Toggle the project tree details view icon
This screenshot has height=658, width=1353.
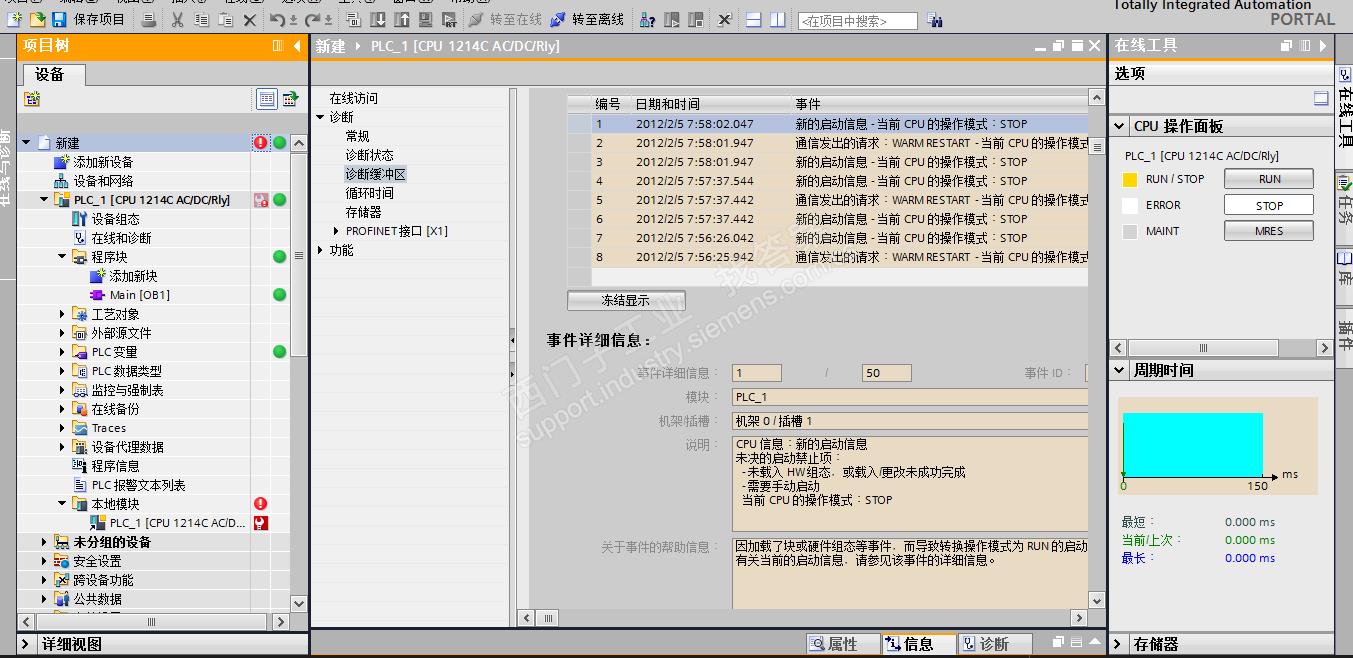(x=266, y=98)
